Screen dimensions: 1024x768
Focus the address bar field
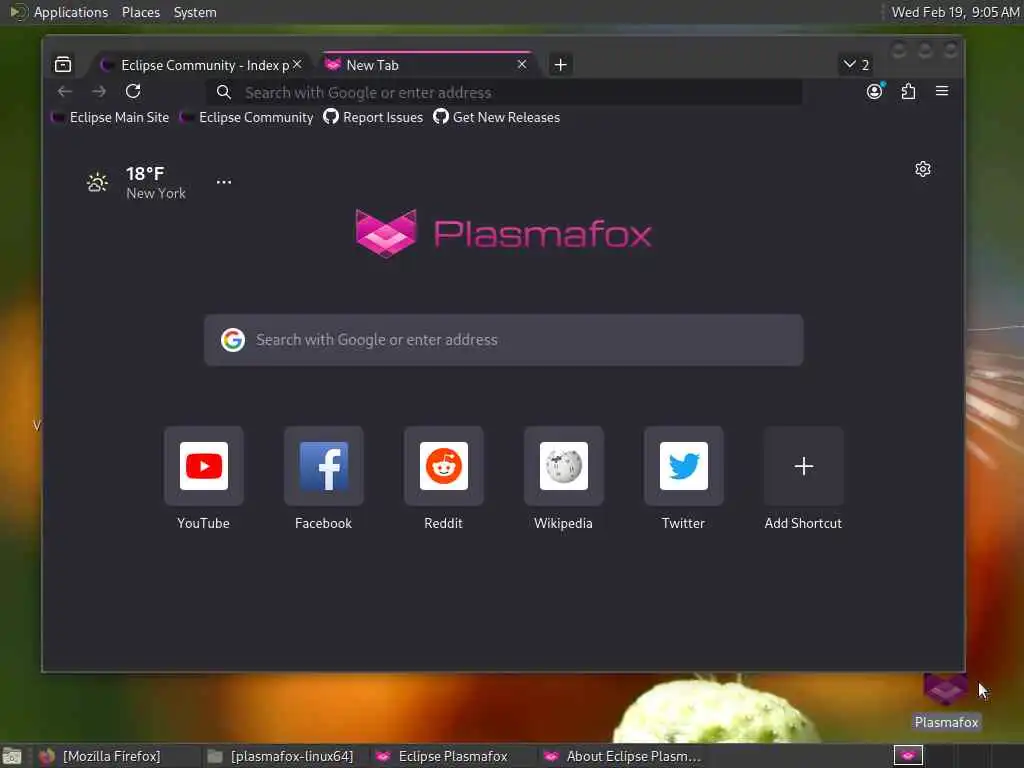click(504, 93)
